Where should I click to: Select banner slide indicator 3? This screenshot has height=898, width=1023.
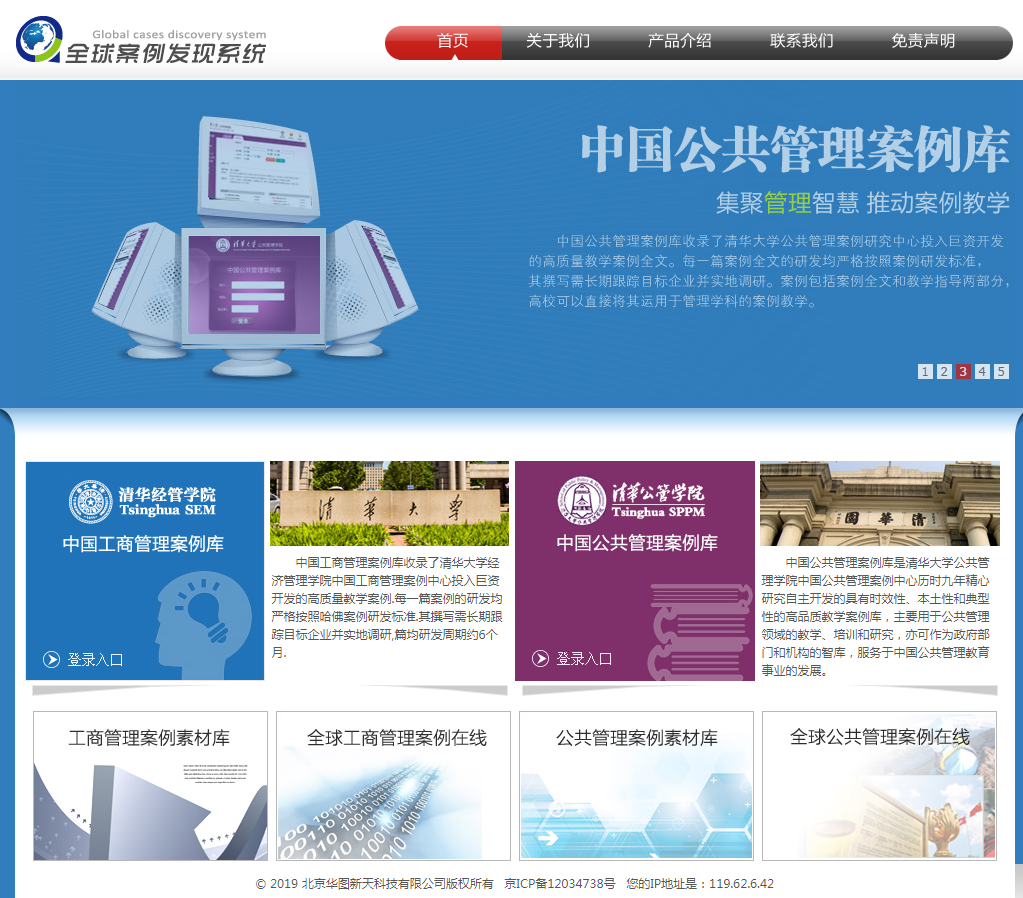pyautogui.click(x=963, y=371)
